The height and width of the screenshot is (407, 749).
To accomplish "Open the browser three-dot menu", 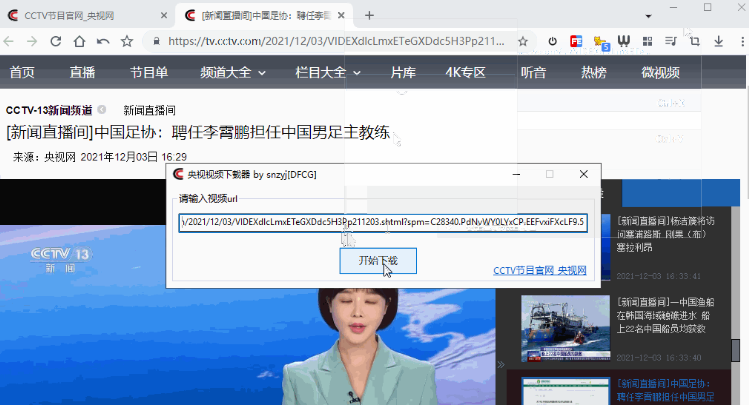I will (x=742, y=42).
